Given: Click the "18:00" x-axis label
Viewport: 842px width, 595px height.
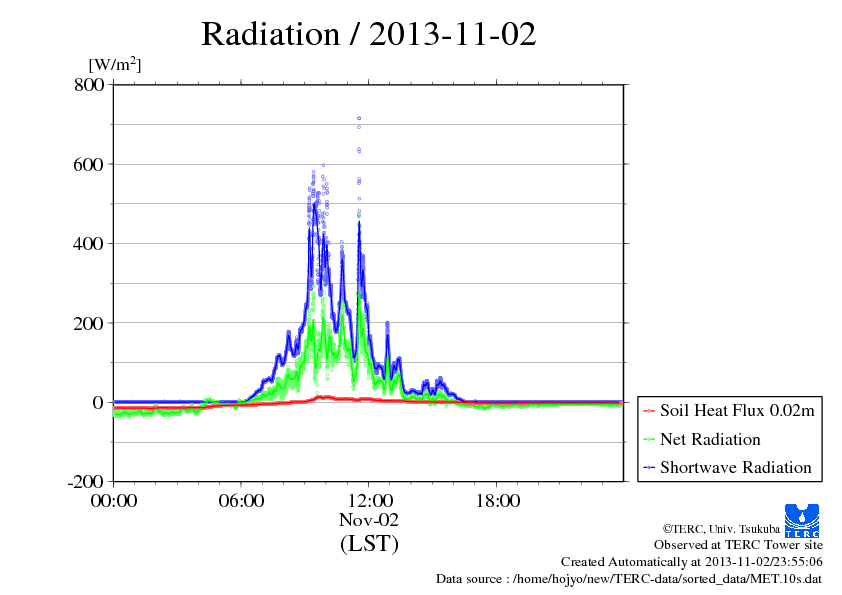Looking at the screenshot, I should tap(497, 501).
